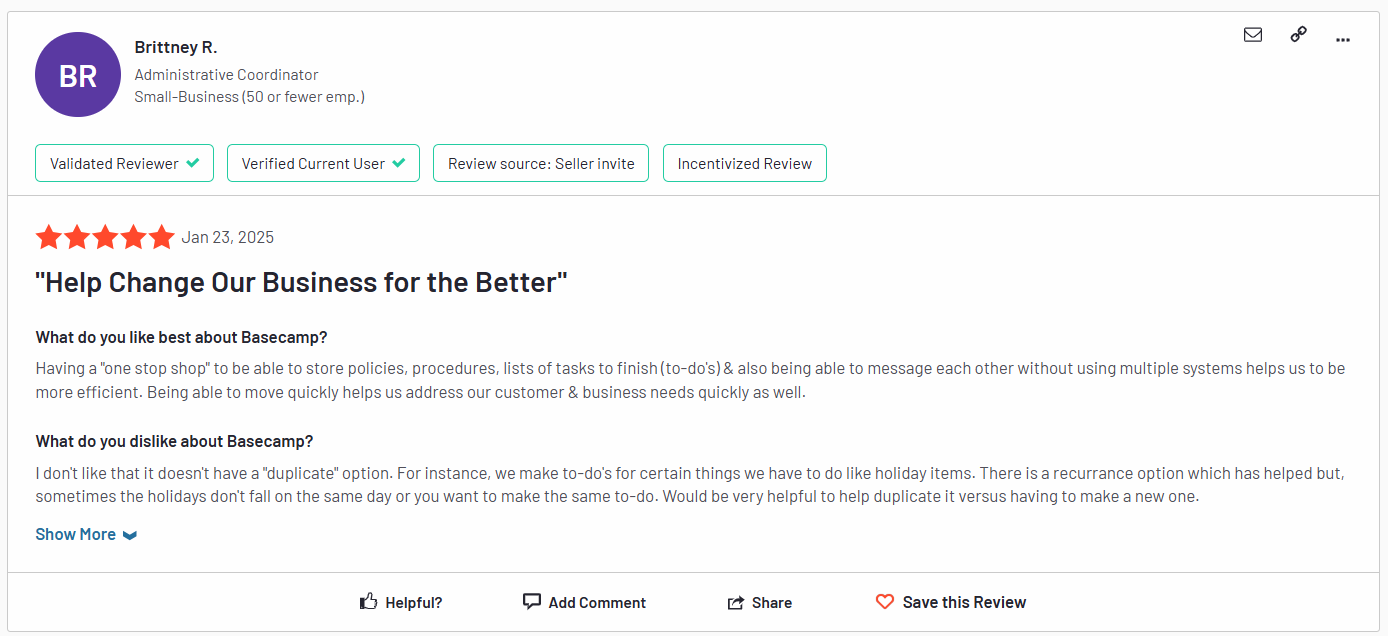Click the BR avatar circle
The width and height of the screenshot is (1388, 636).
[78, 75]
